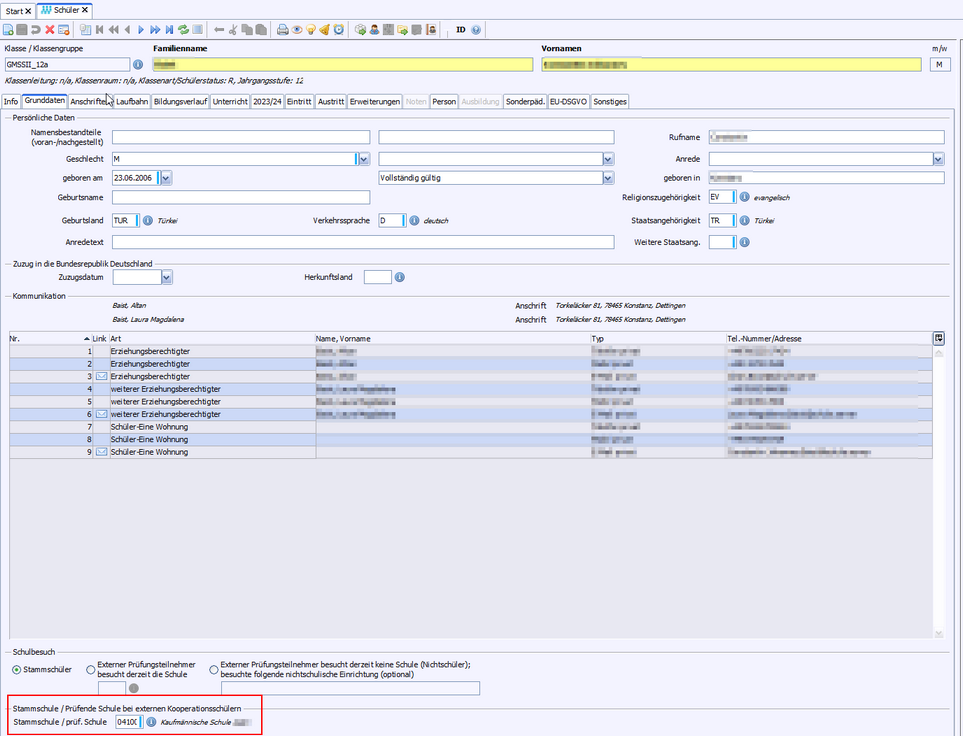Screen dimensions: 963x736
Task: Open the geboren am date picker
Action: tap(166, 178)
